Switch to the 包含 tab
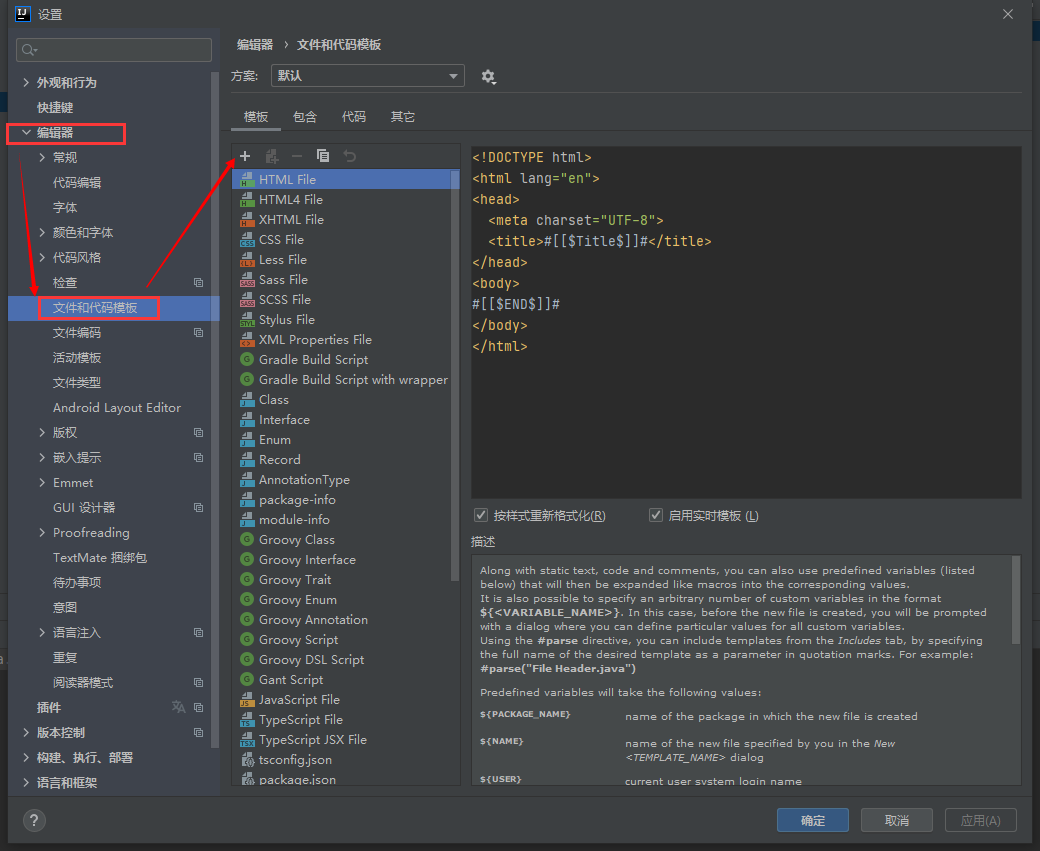 coord(305,117)
